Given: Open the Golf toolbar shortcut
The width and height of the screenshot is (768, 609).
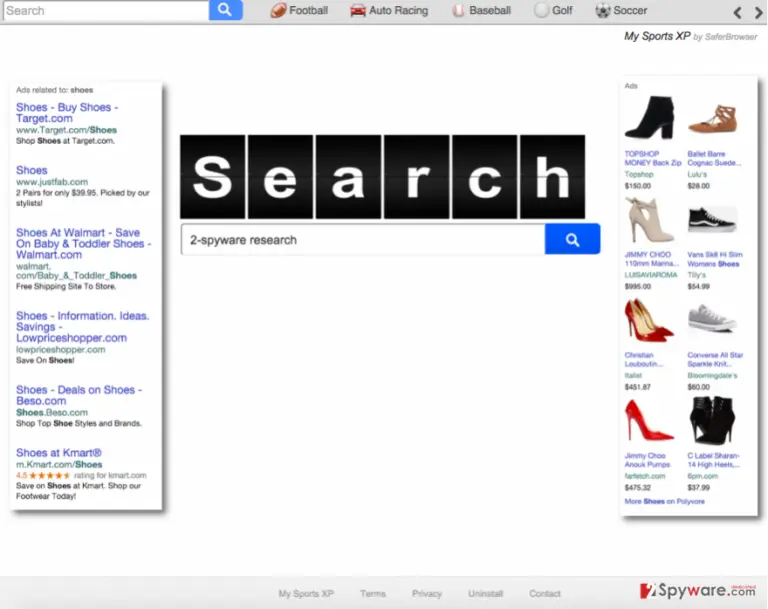Looking at the screenshot, I should tap(553, 10).
